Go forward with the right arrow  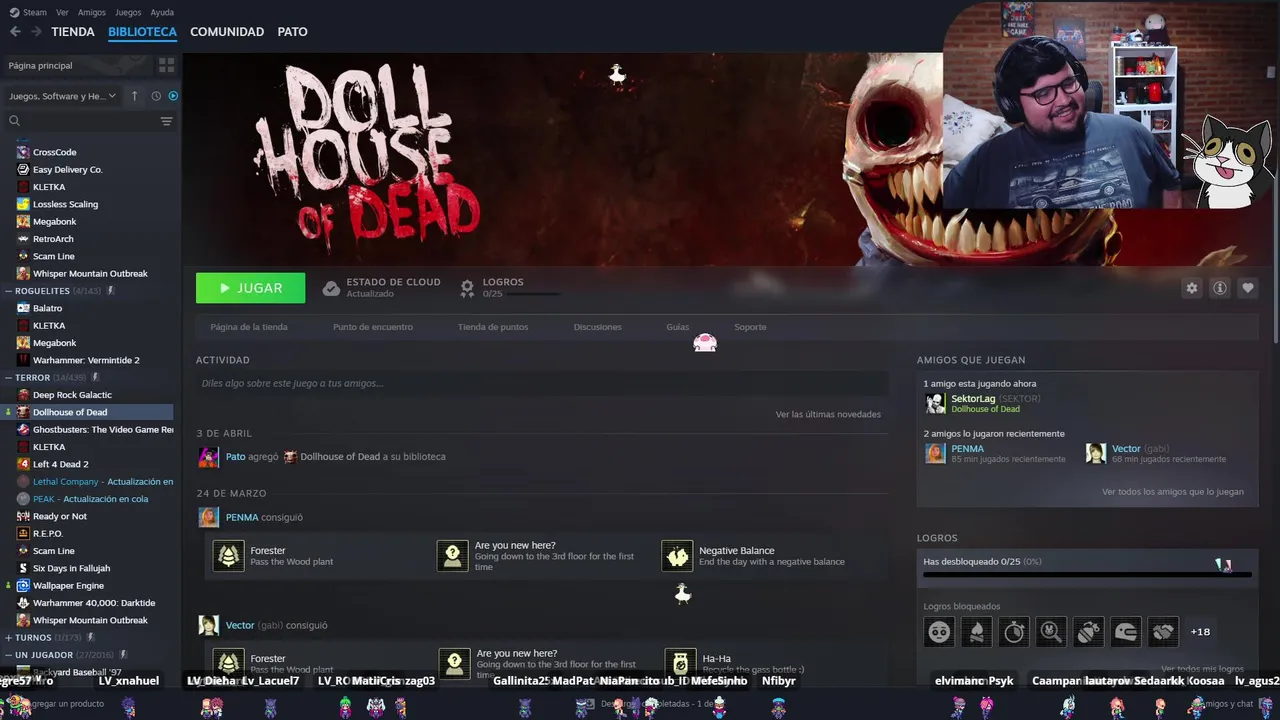click(36, 32)
